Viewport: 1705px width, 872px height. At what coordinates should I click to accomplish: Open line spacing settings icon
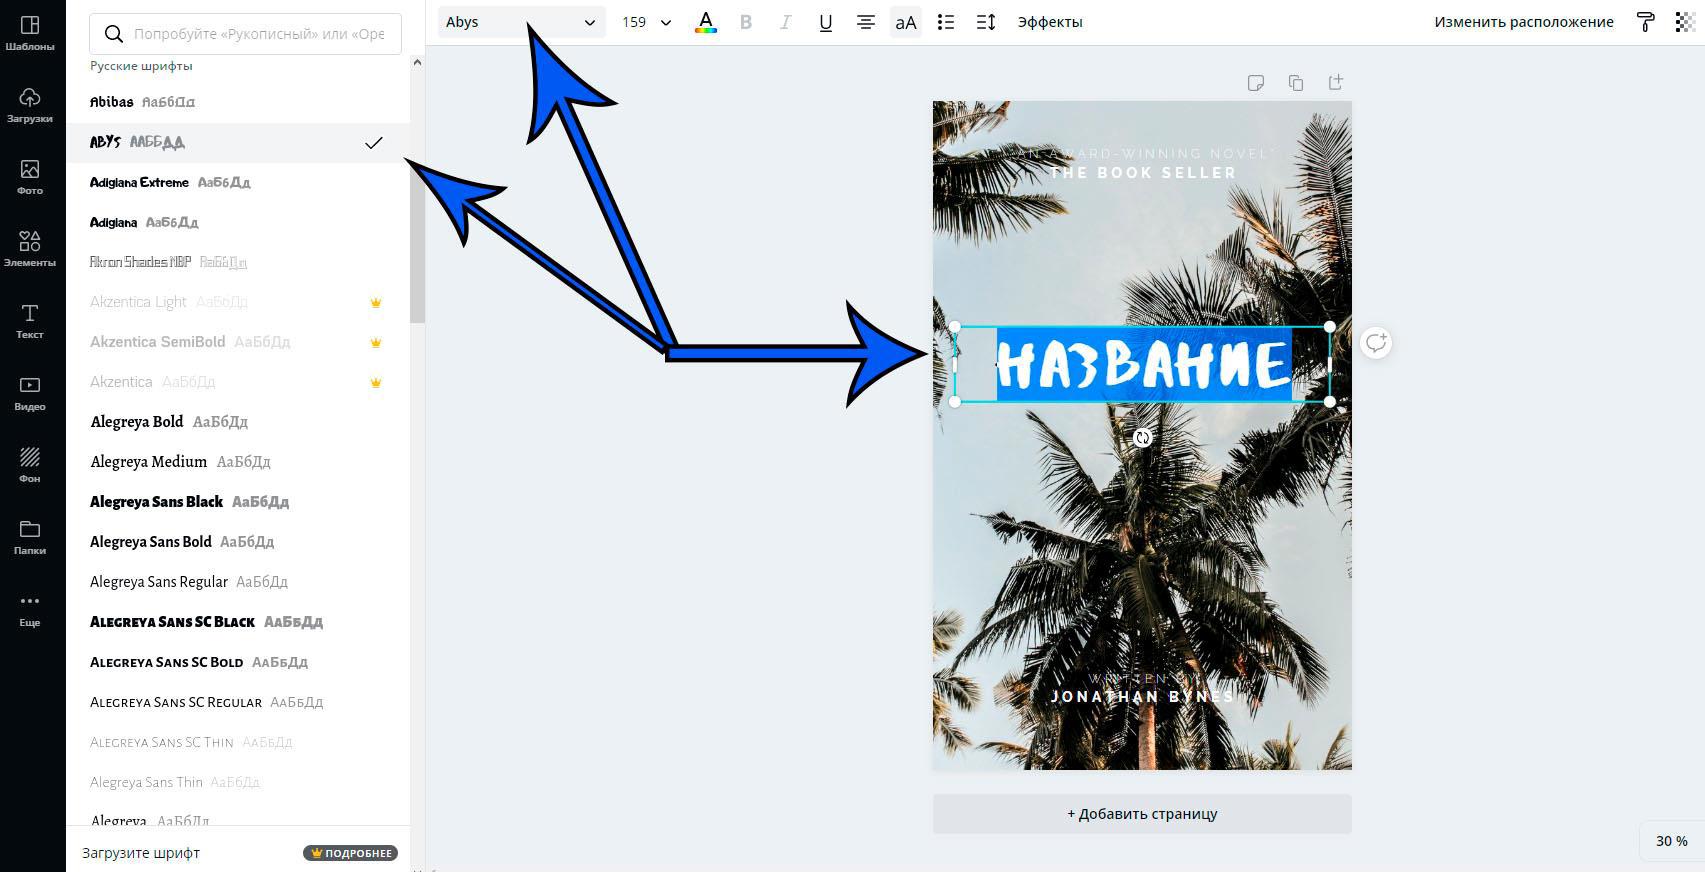coord(986,22)
